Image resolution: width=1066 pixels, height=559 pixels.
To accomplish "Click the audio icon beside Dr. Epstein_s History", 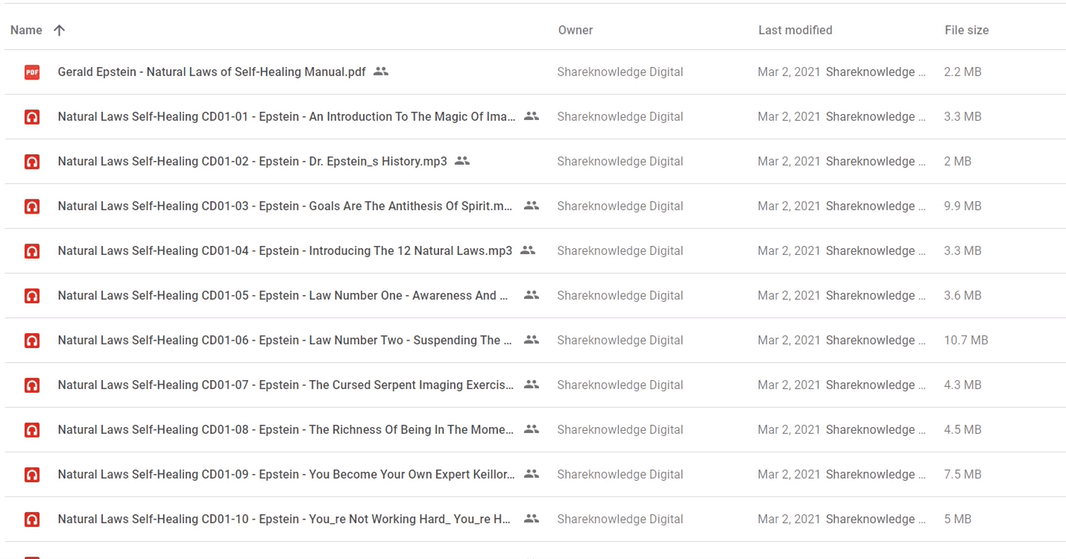I will click(32, 161).
